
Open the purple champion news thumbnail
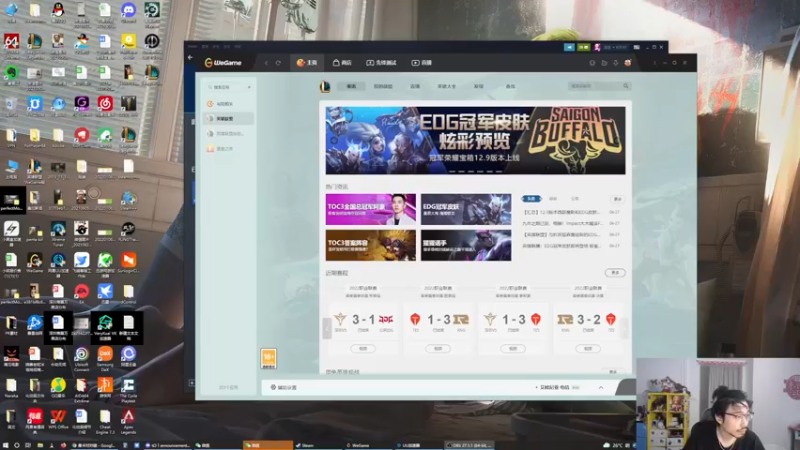click(x=466, y=245)
